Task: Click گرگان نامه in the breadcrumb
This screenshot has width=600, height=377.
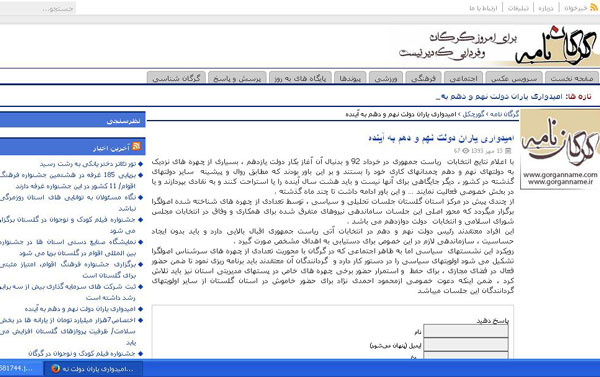Action: (504, 114)
